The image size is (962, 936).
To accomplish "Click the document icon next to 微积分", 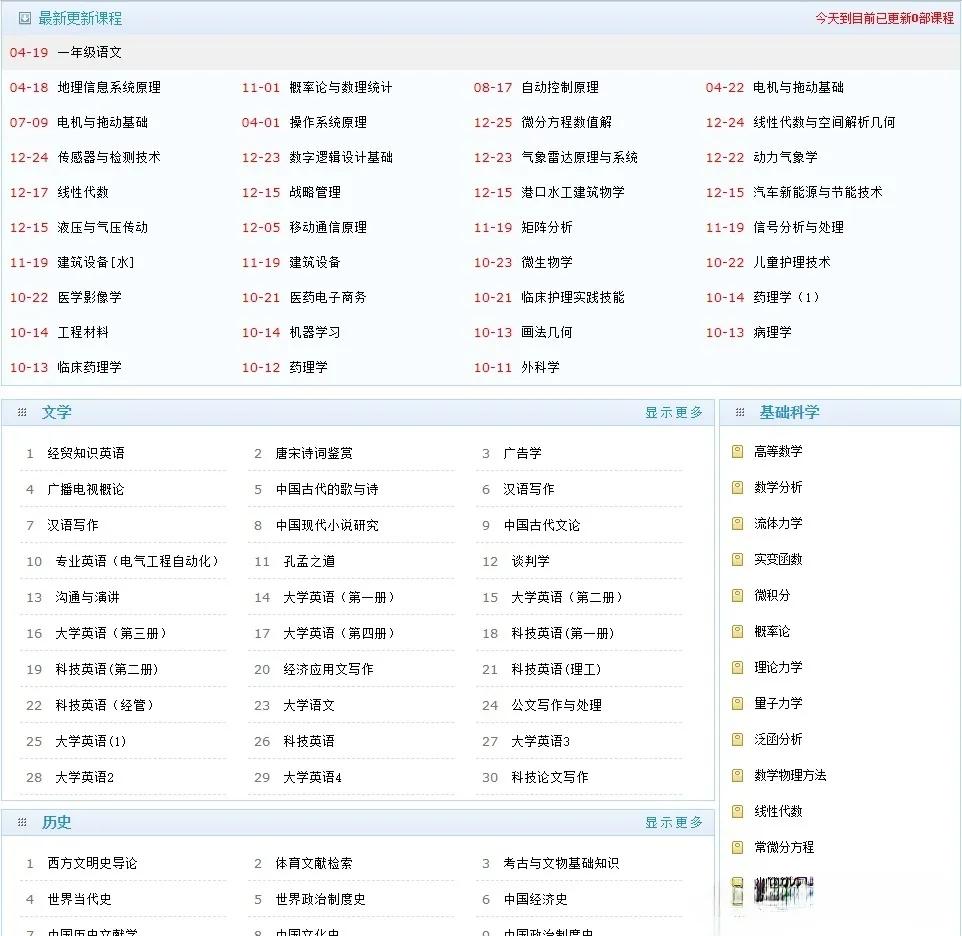I will (739, 595).
